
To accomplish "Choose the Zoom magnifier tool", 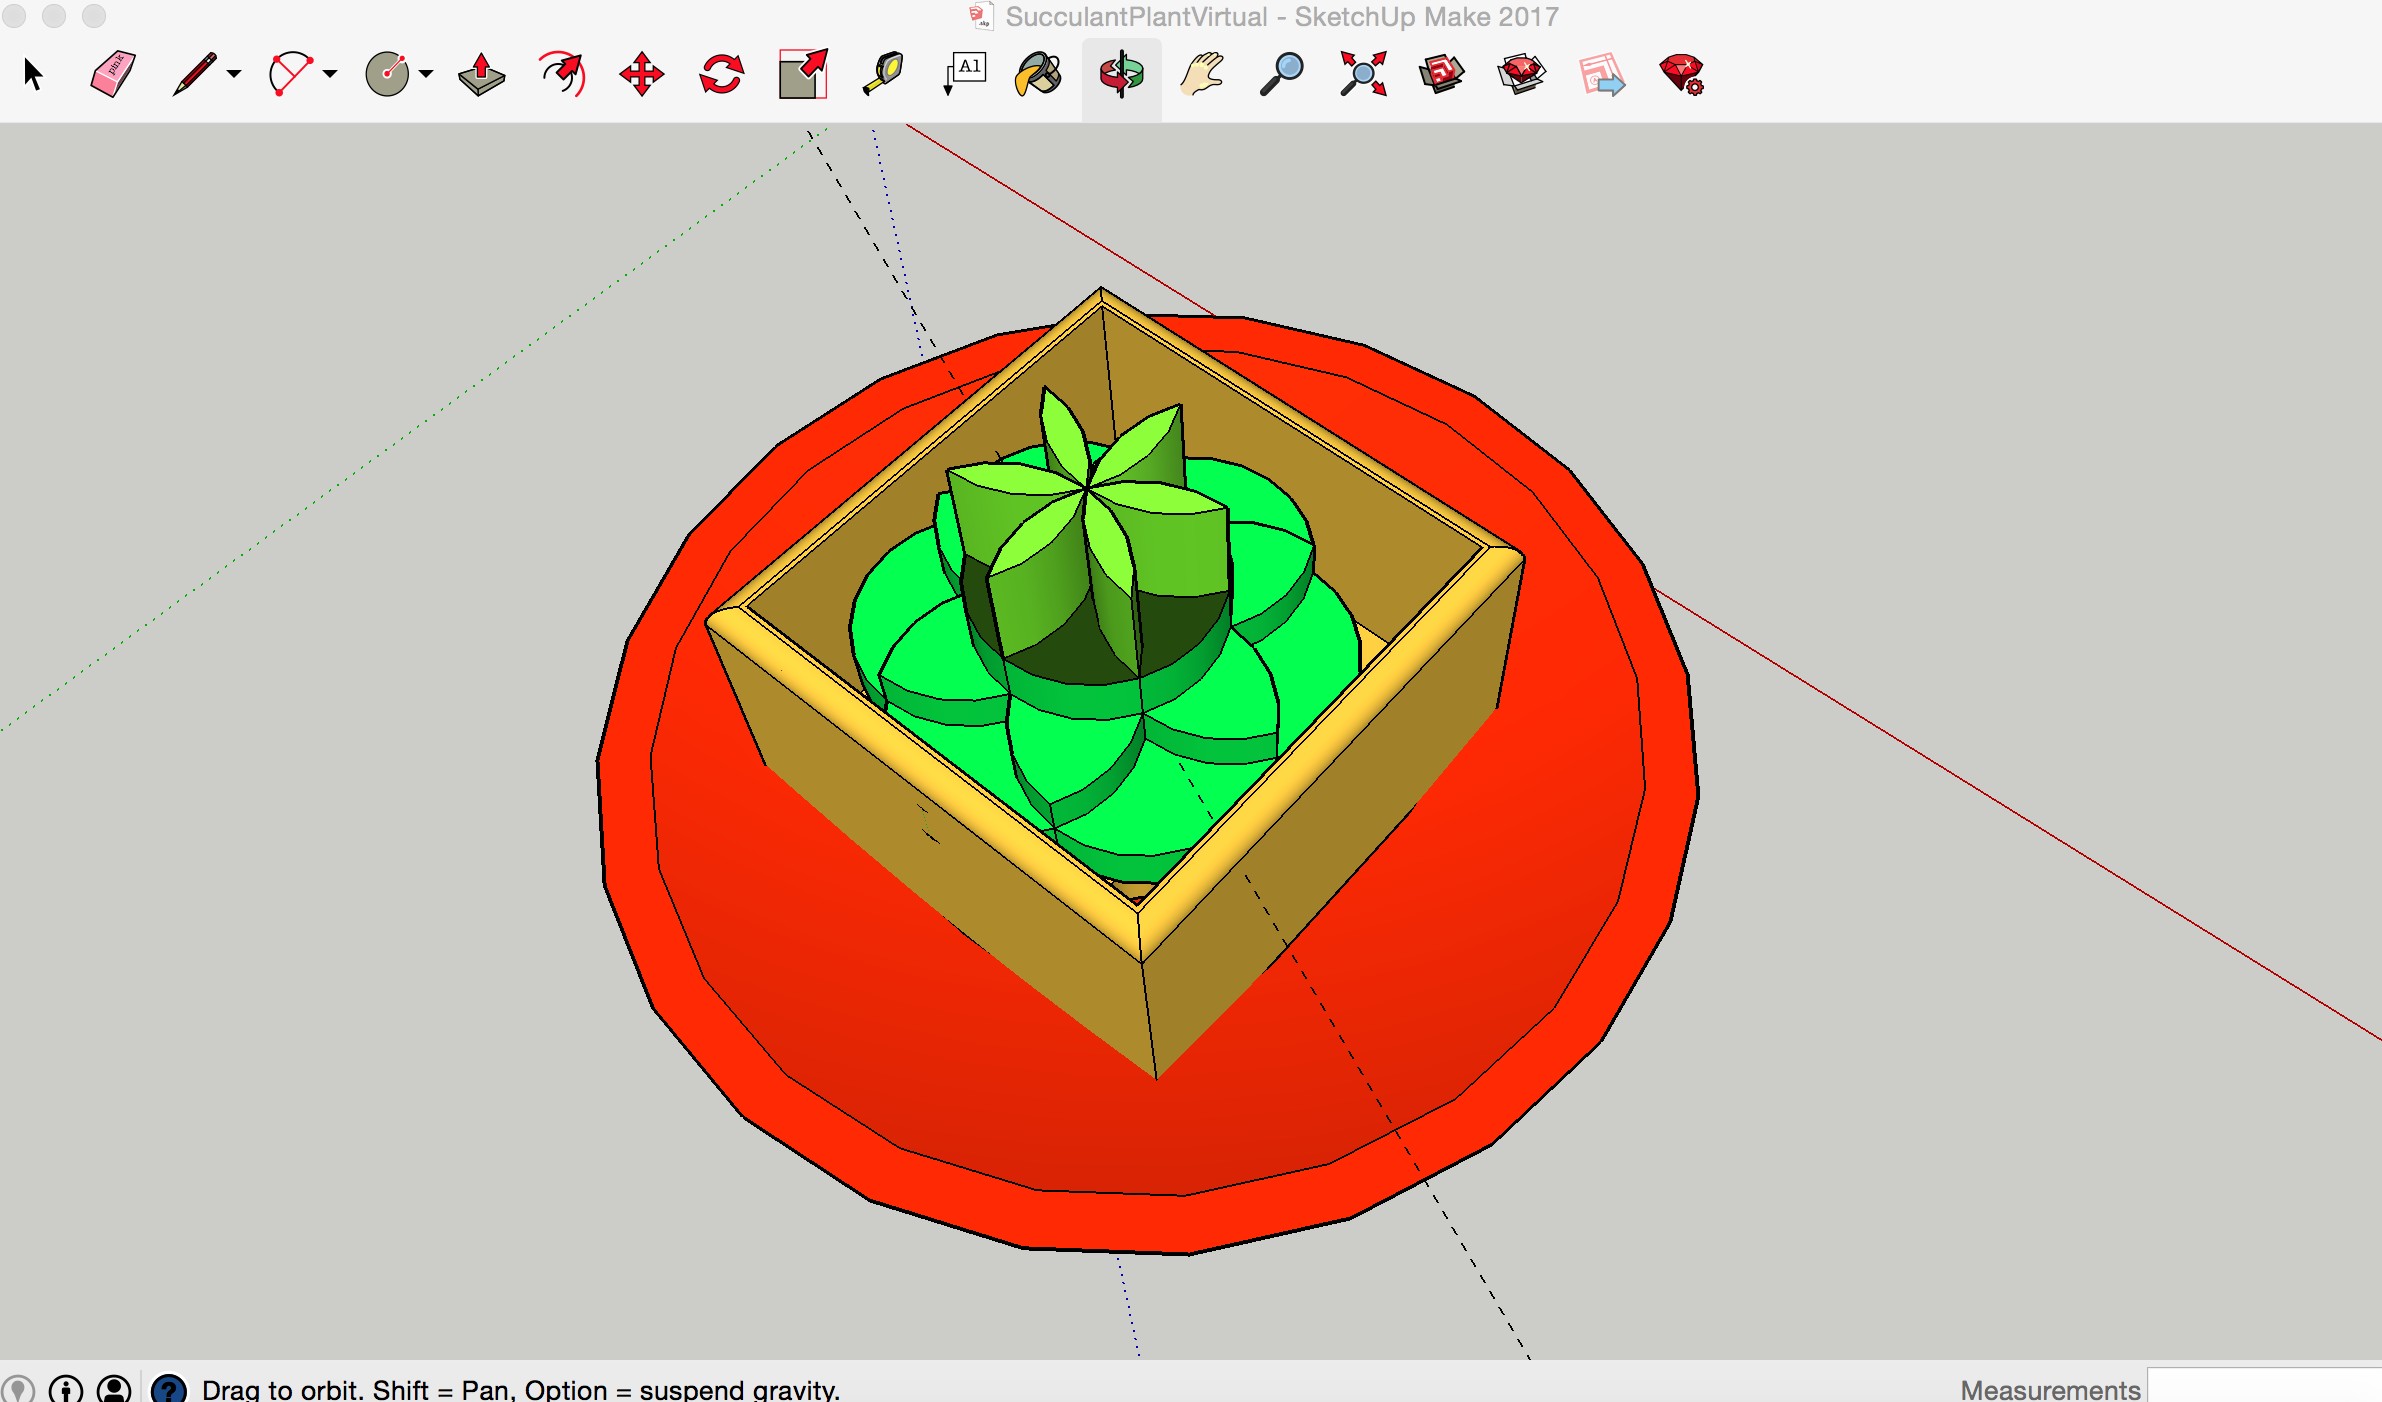I will point(1281,75).
